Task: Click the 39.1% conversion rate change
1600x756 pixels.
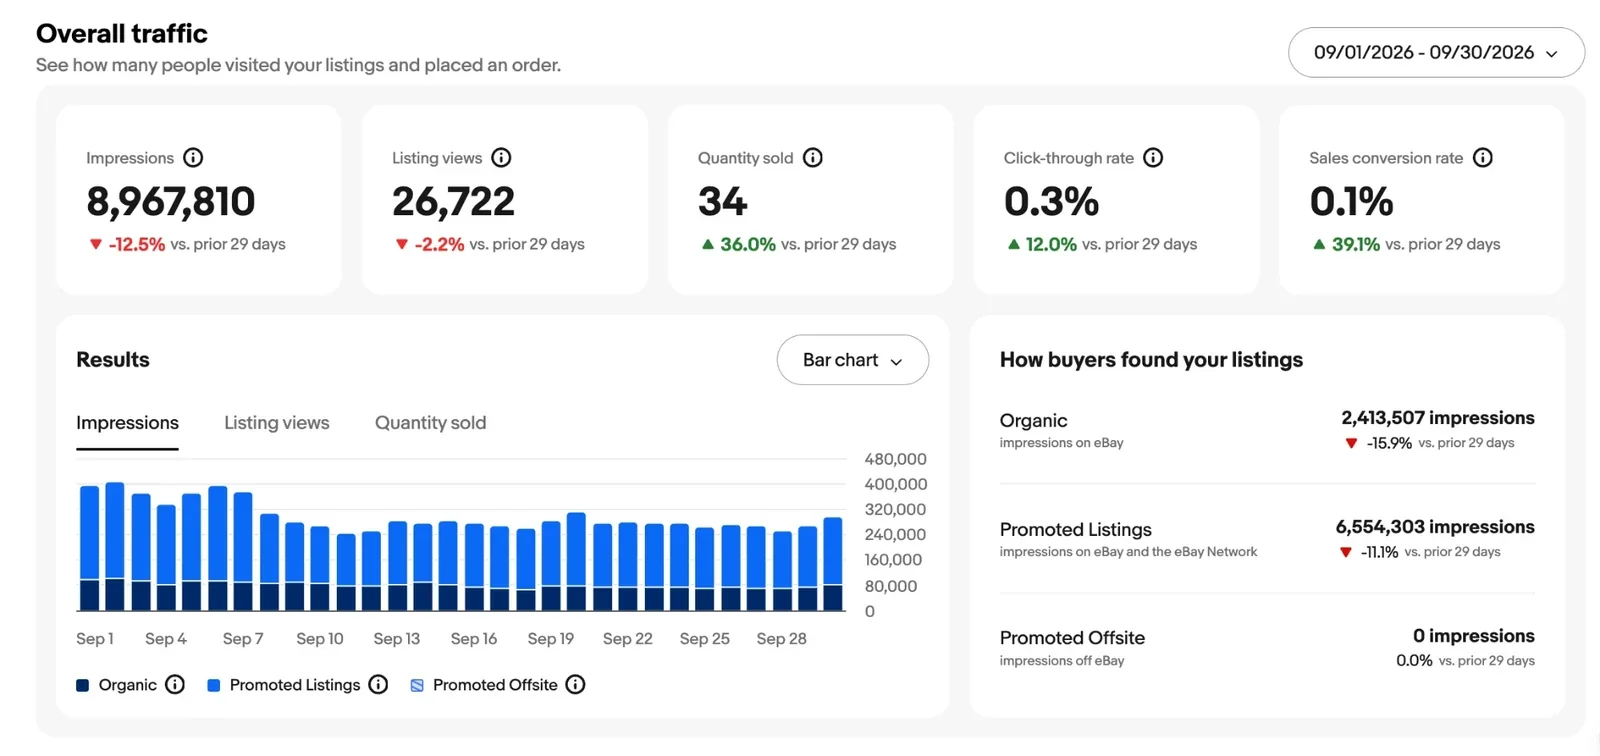Action: tap(1355, 244)
